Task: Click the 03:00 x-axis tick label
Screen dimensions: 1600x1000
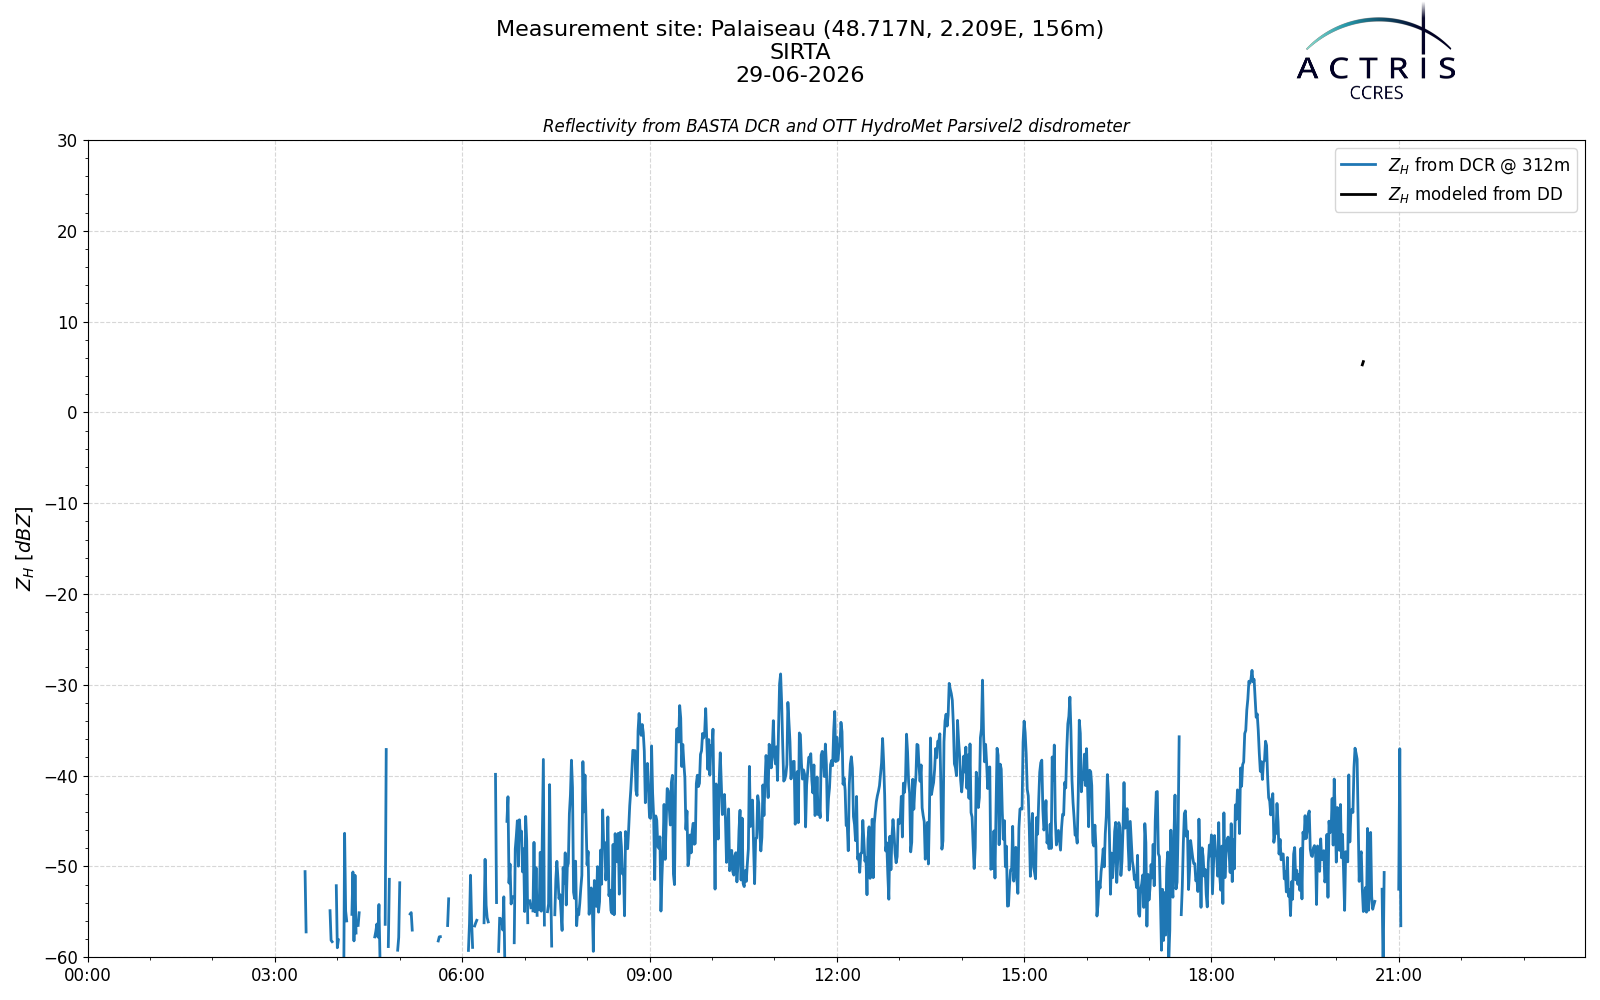Action: [275, 975]
